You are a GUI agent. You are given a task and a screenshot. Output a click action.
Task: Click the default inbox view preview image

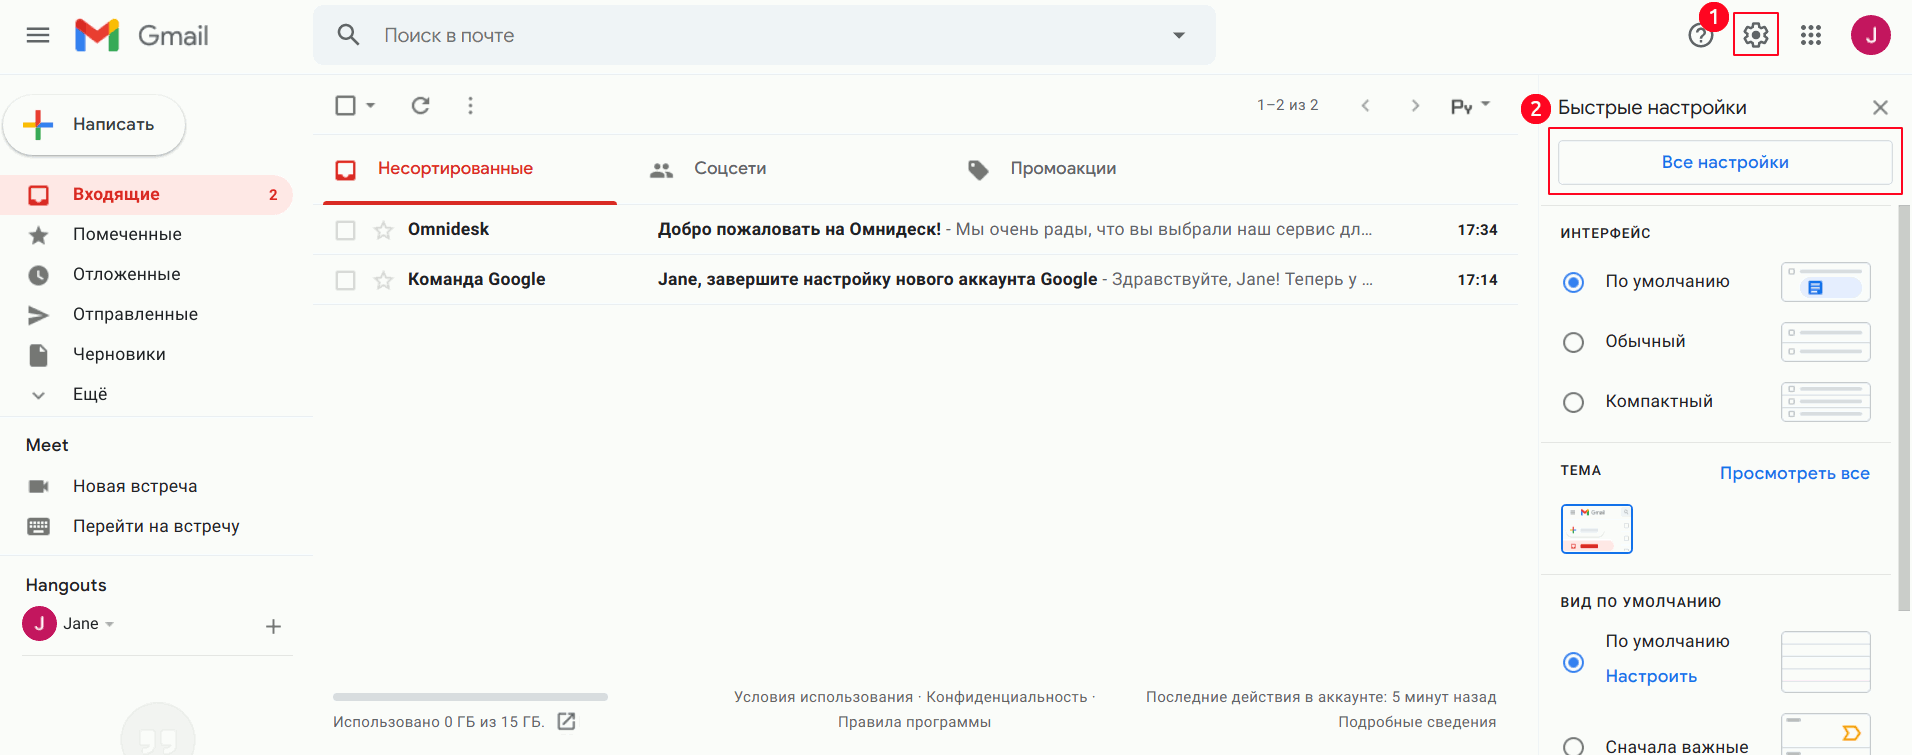(1825, 662)
